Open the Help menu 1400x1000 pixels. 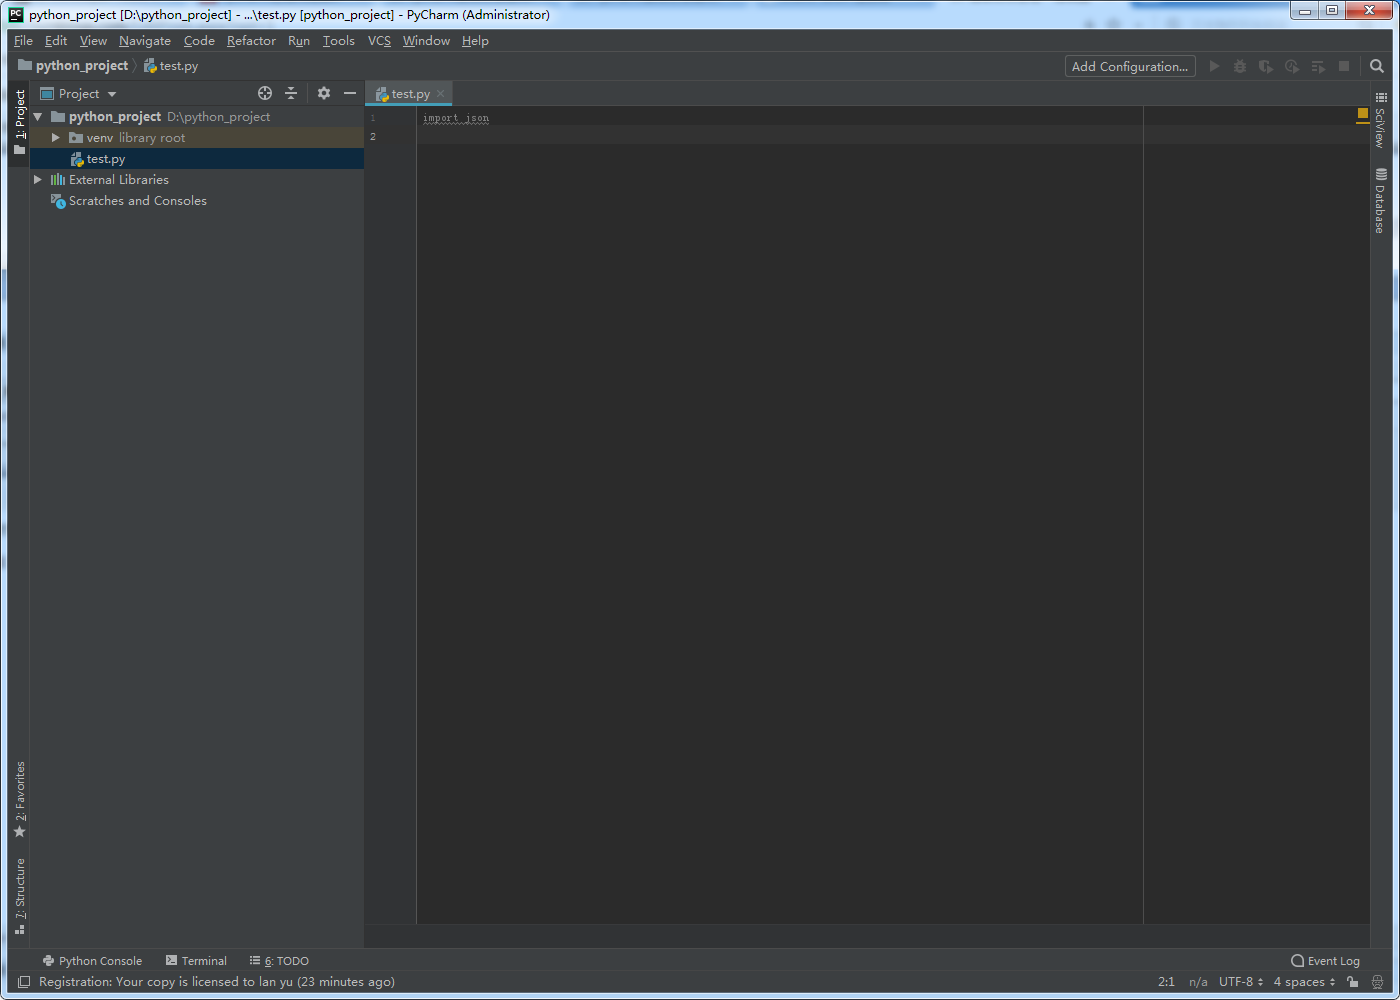click(x=475, y=41)
